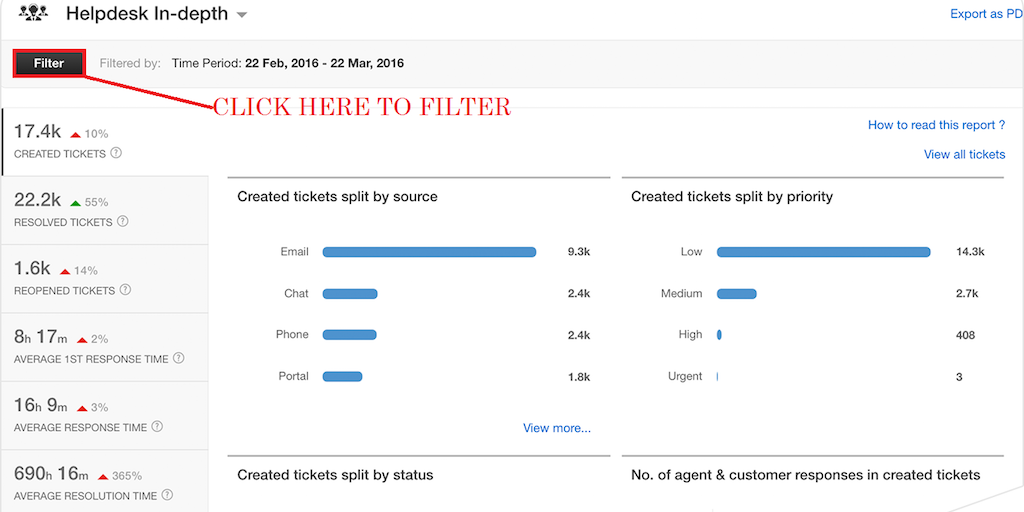Expand the Helpdesk In-depth report dropdown arrow

pyautogui.click(x=241, y=14)
